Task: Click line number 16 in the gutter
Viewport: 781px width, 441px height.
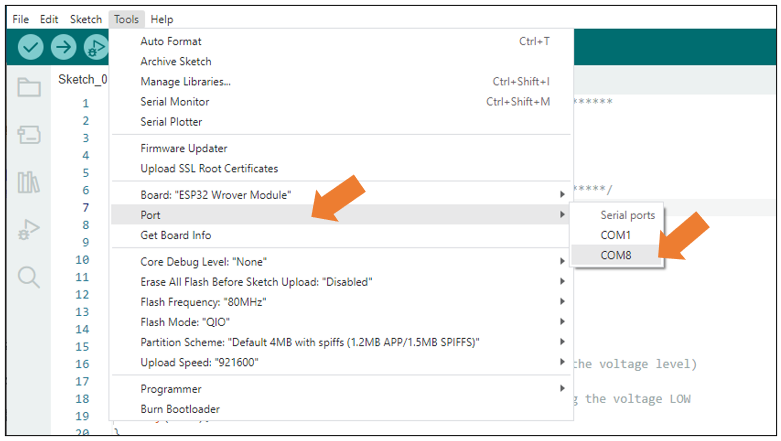Action: (82, 364)
